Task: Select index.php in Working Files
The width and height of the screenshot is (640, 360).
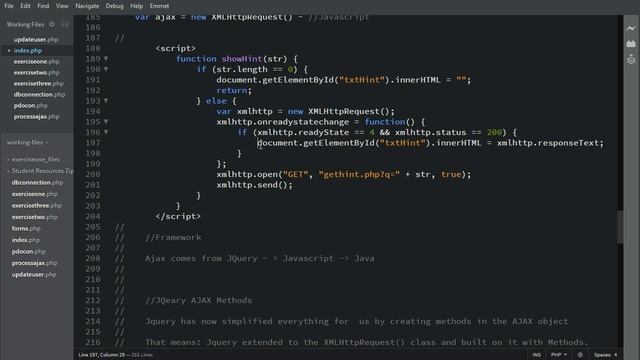Action: tap(28, 51)
